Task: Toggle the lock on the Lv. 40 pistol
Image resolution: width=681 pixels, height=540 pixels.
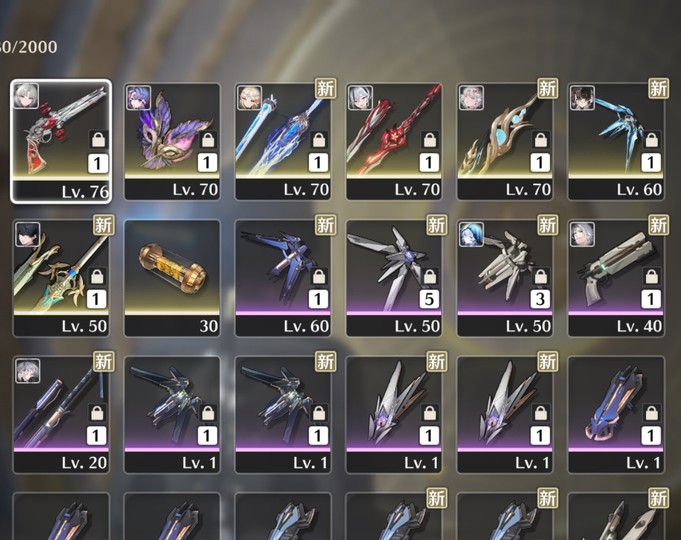Action: coord(651,276)
